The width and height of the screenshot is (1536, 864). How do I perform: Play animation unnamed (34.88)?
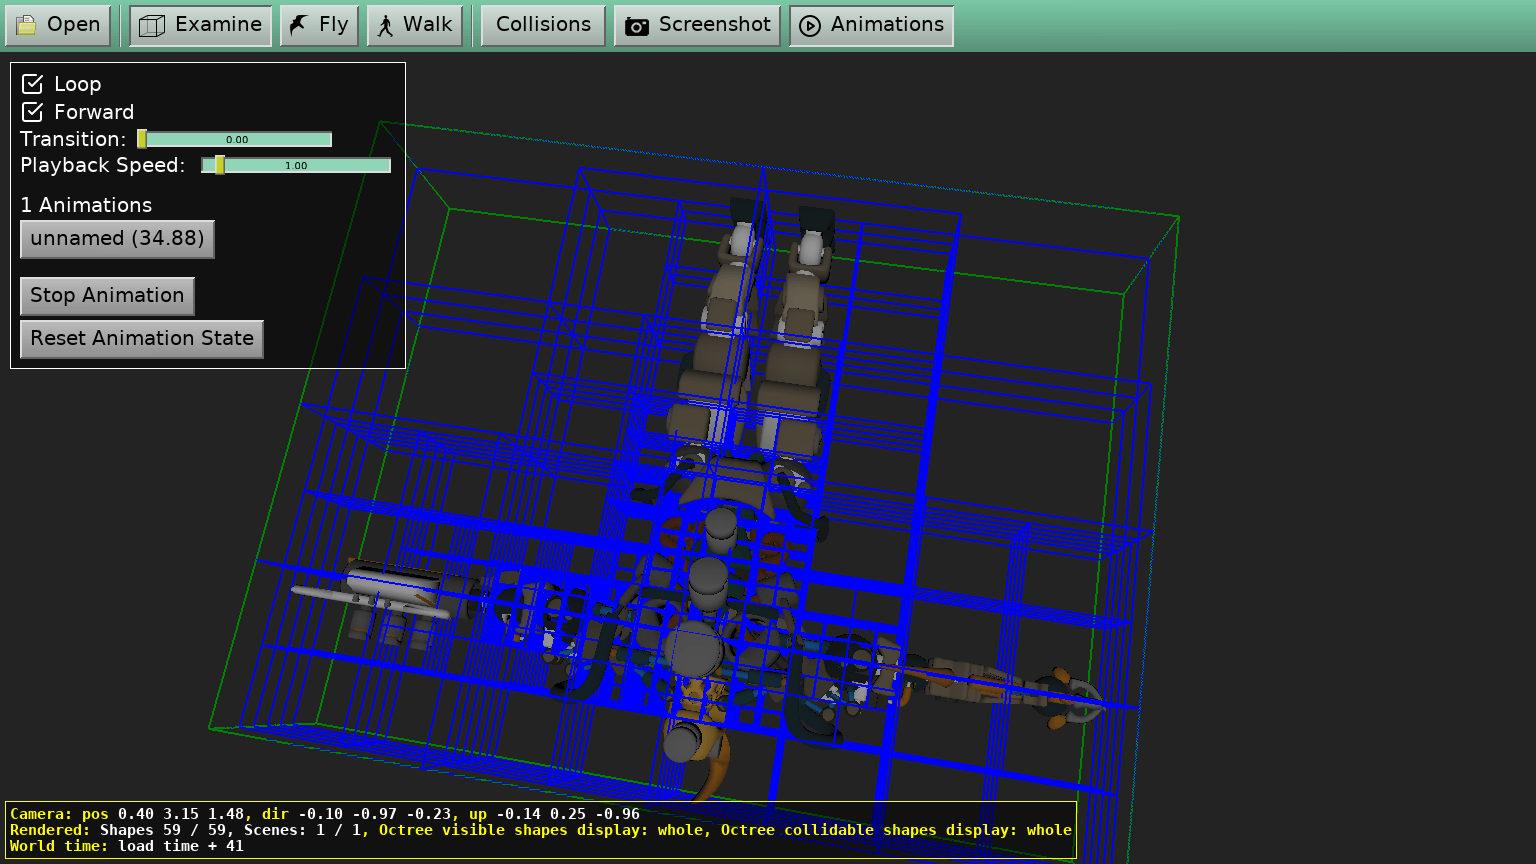116,239
